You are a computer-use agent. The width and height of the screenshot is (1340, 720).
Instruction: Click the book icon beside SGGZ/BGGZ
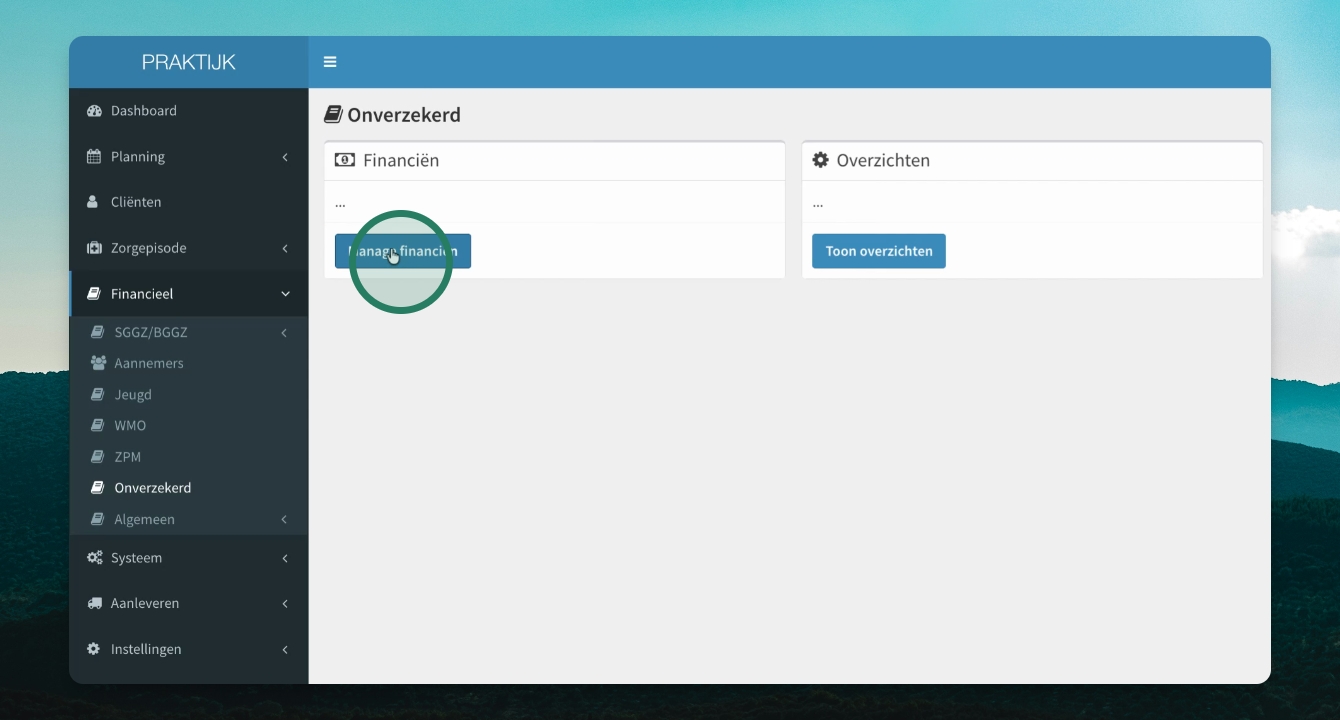(97, 332)
